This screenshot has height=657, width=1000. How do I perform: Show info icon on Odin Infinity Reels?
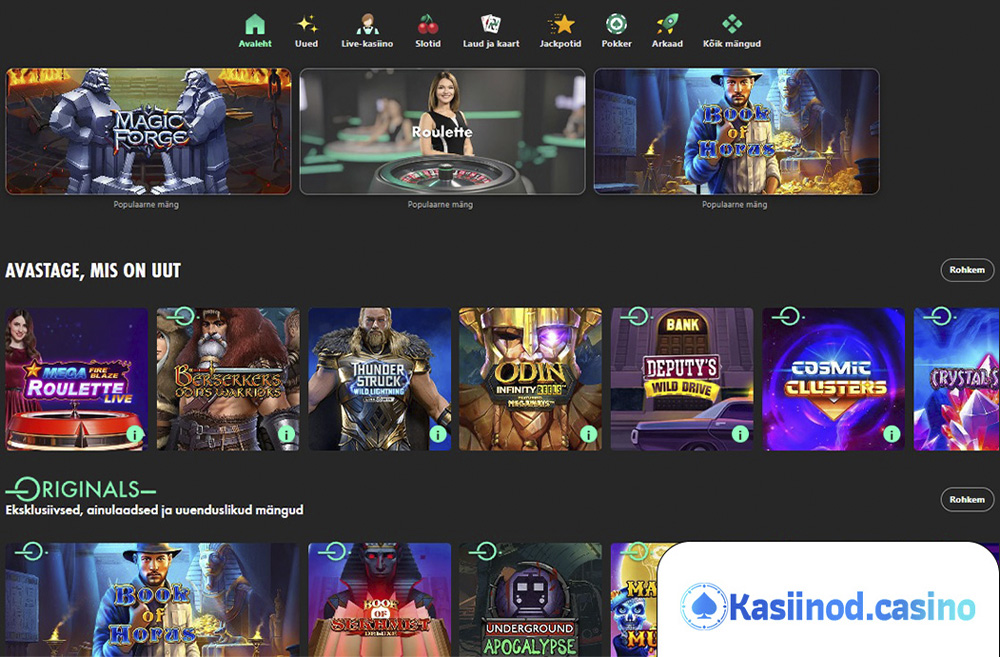[588, 434]
